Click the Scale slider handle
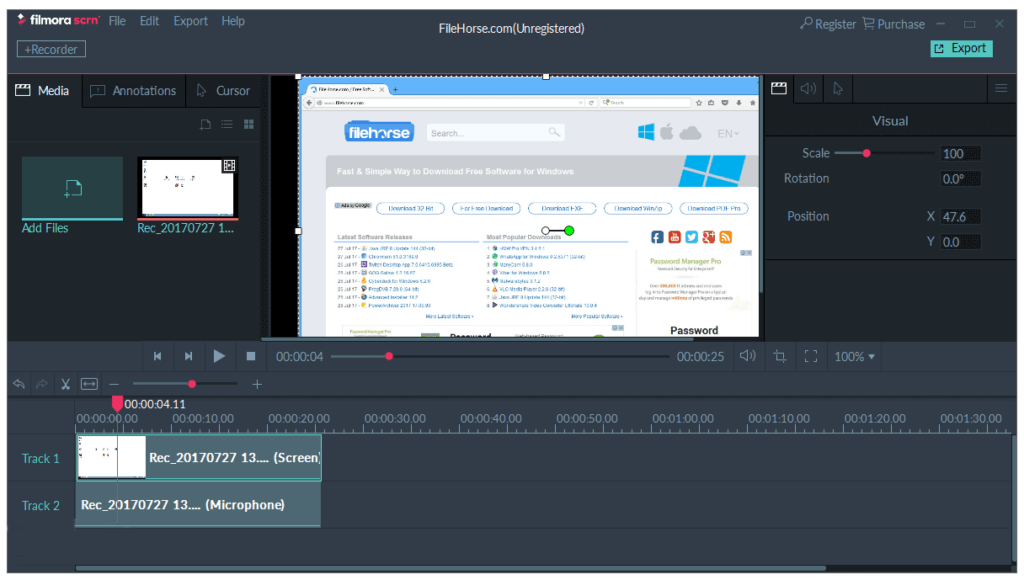 [x=866, y=153]
